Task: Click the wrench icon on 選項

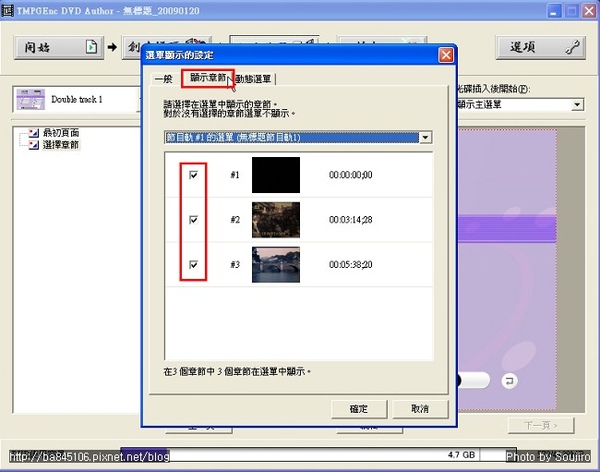Action: coord(572,47)
